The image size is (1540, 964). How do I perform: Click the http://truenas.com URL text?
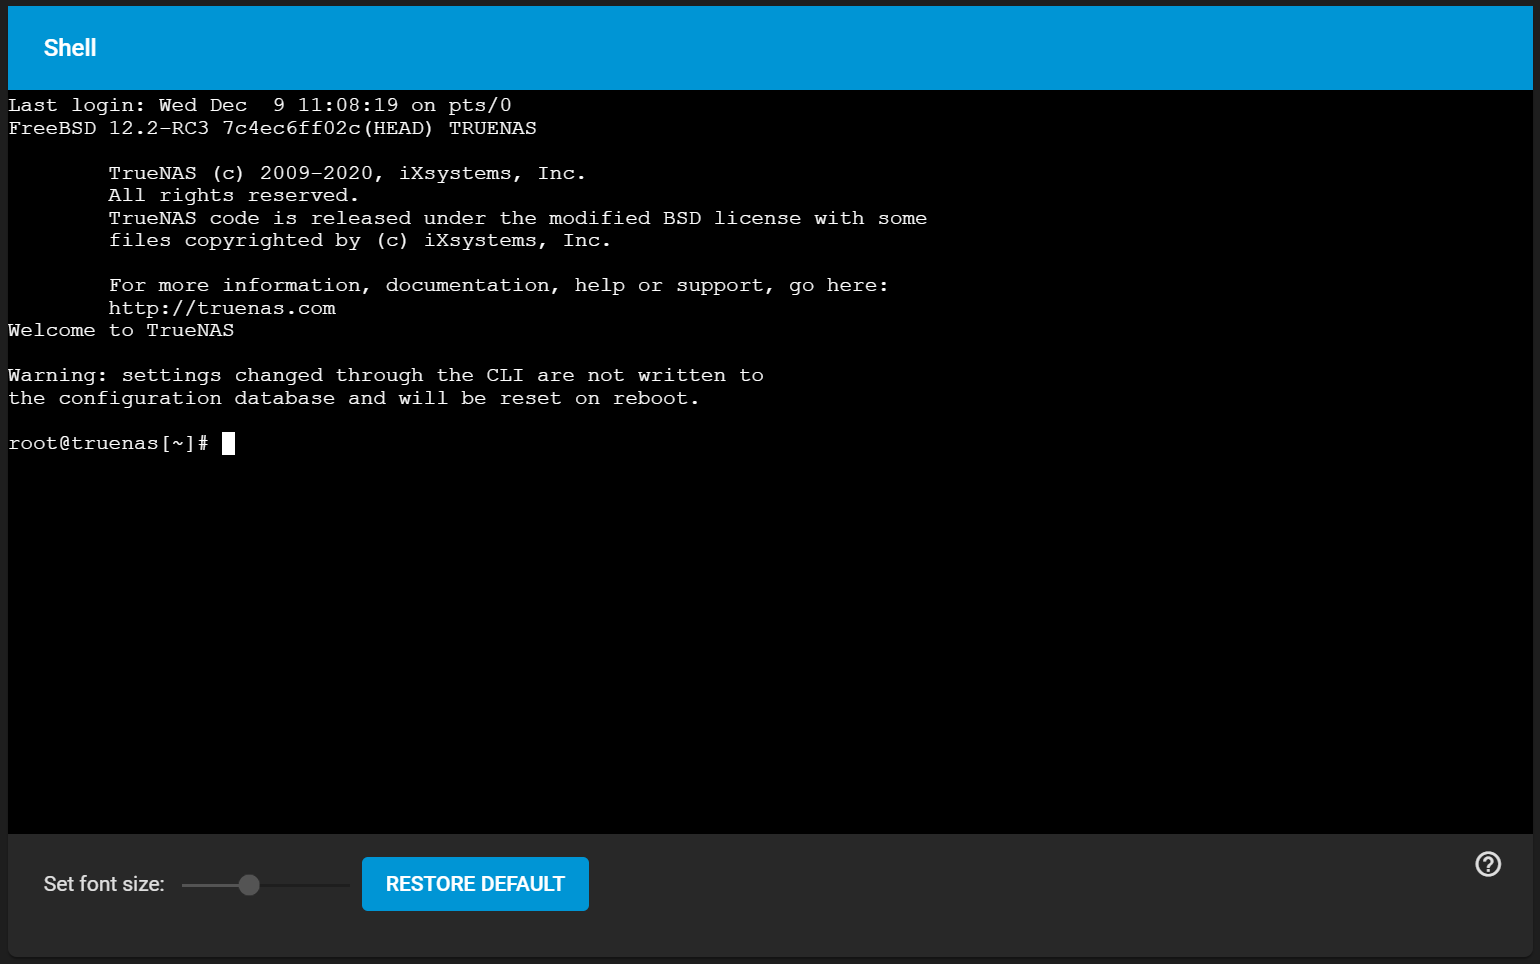pyautogui.click(x=222, y=308)
